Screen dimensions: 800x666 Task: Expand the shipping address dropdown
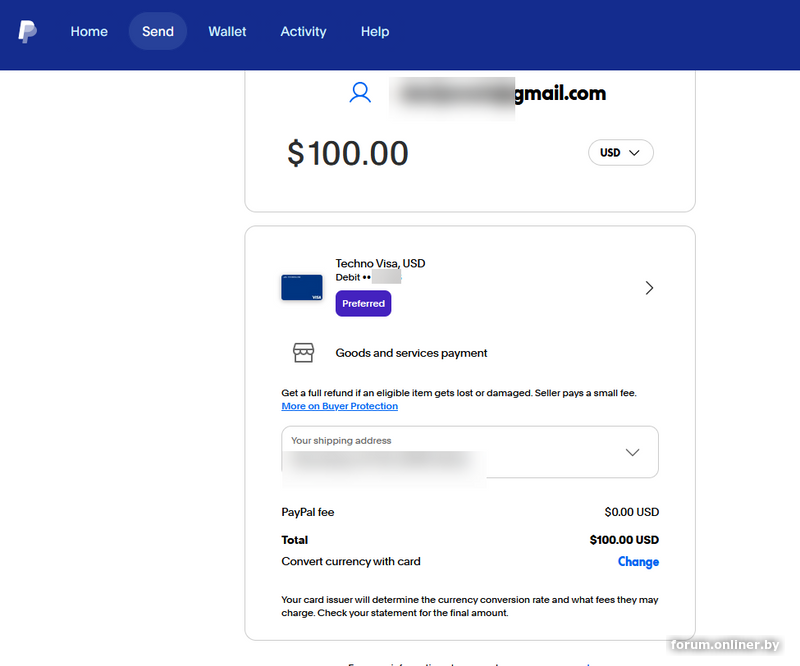pyautogui.click(x=632, y=452)
